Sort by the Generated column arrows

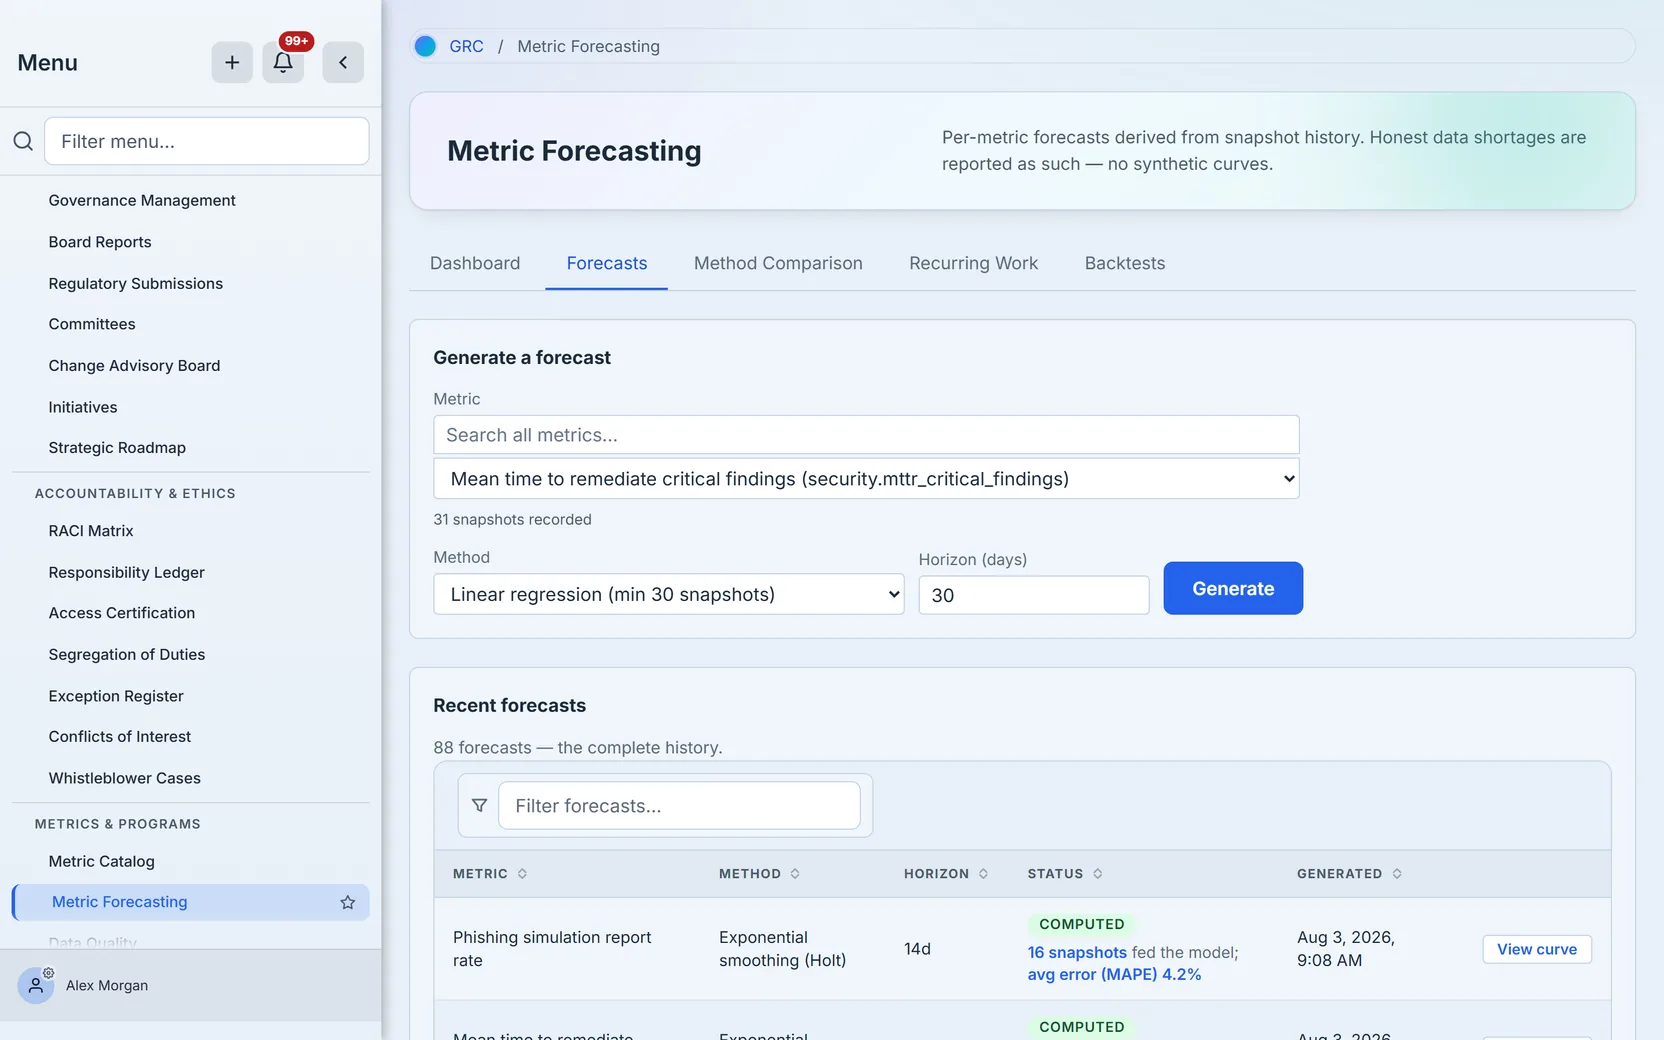1396,874
